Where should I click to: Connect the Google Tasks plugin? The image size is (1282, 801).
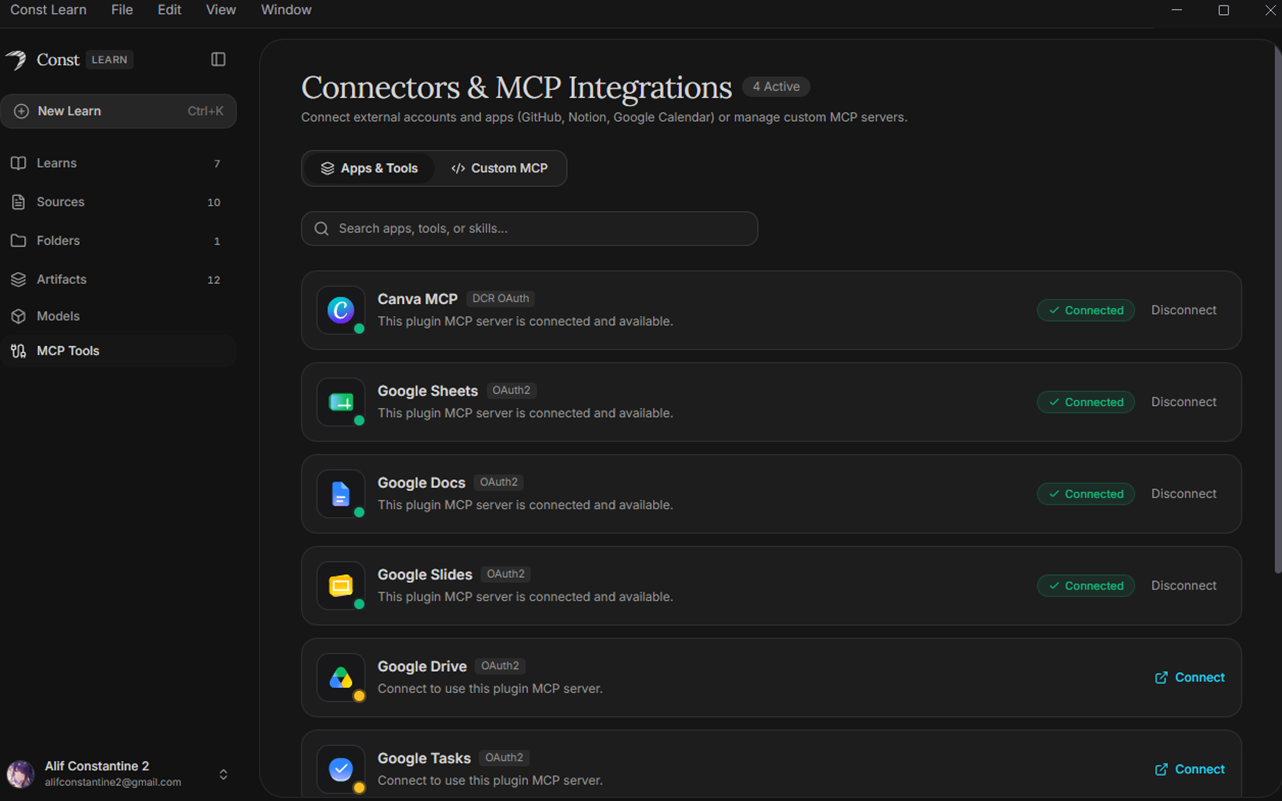point(1190,770)
